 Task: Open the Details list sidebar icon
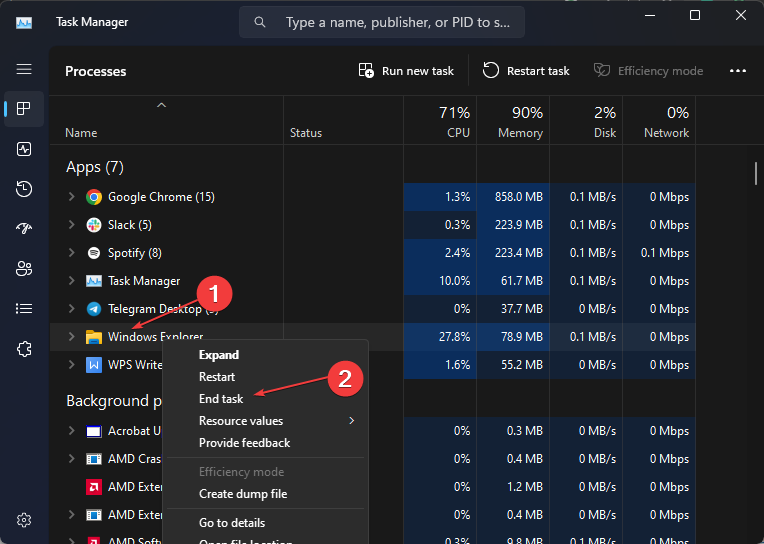click(x=24, y=309)
